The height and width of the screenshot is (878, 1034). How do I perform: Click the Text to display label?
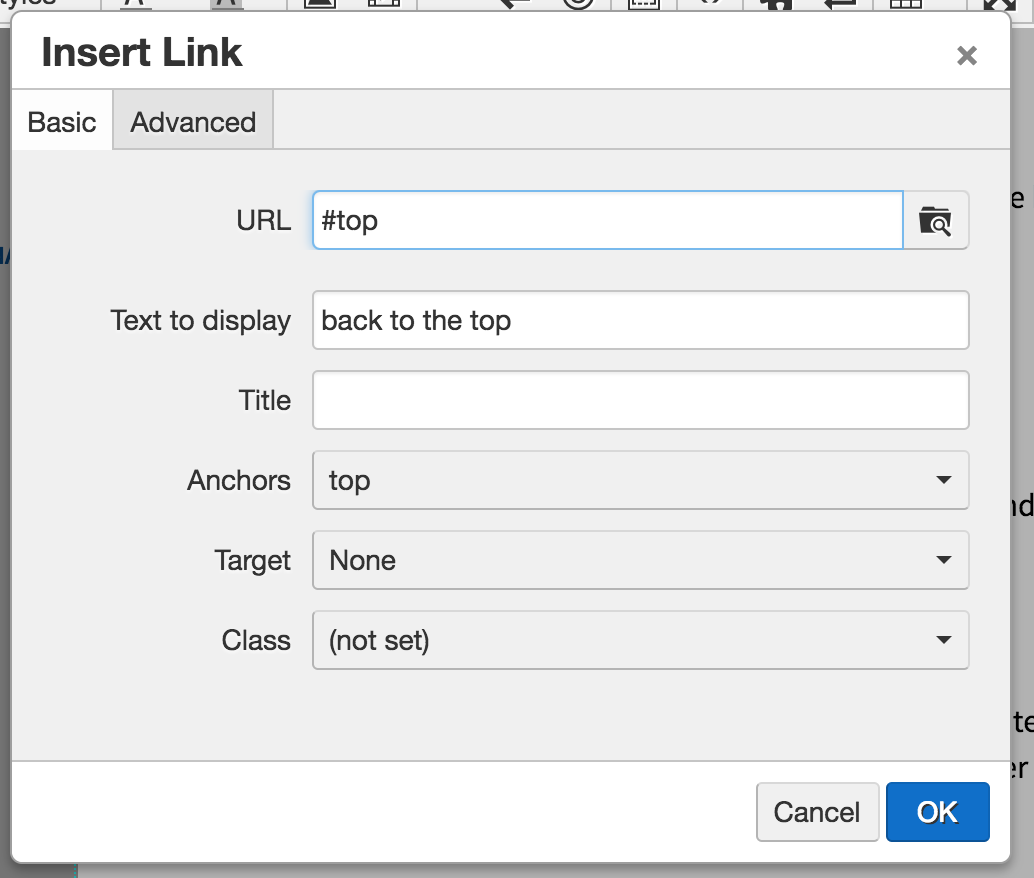[200, 320]
